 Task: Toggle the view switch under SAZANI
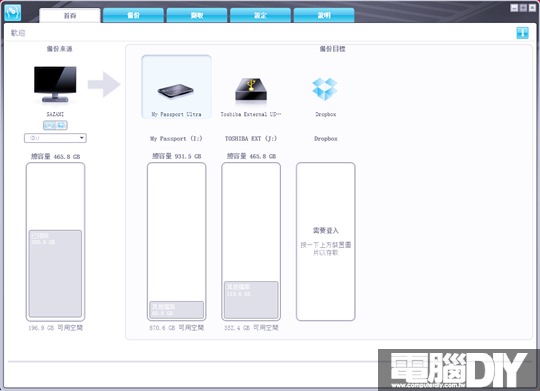coord(55,125)
